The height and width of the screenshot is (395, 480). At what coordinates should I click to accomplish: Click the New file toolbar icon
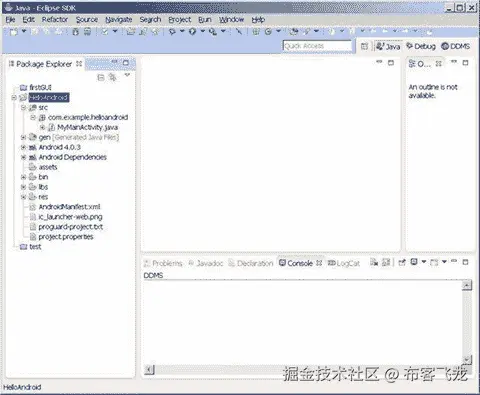click(x=13, y=32)
